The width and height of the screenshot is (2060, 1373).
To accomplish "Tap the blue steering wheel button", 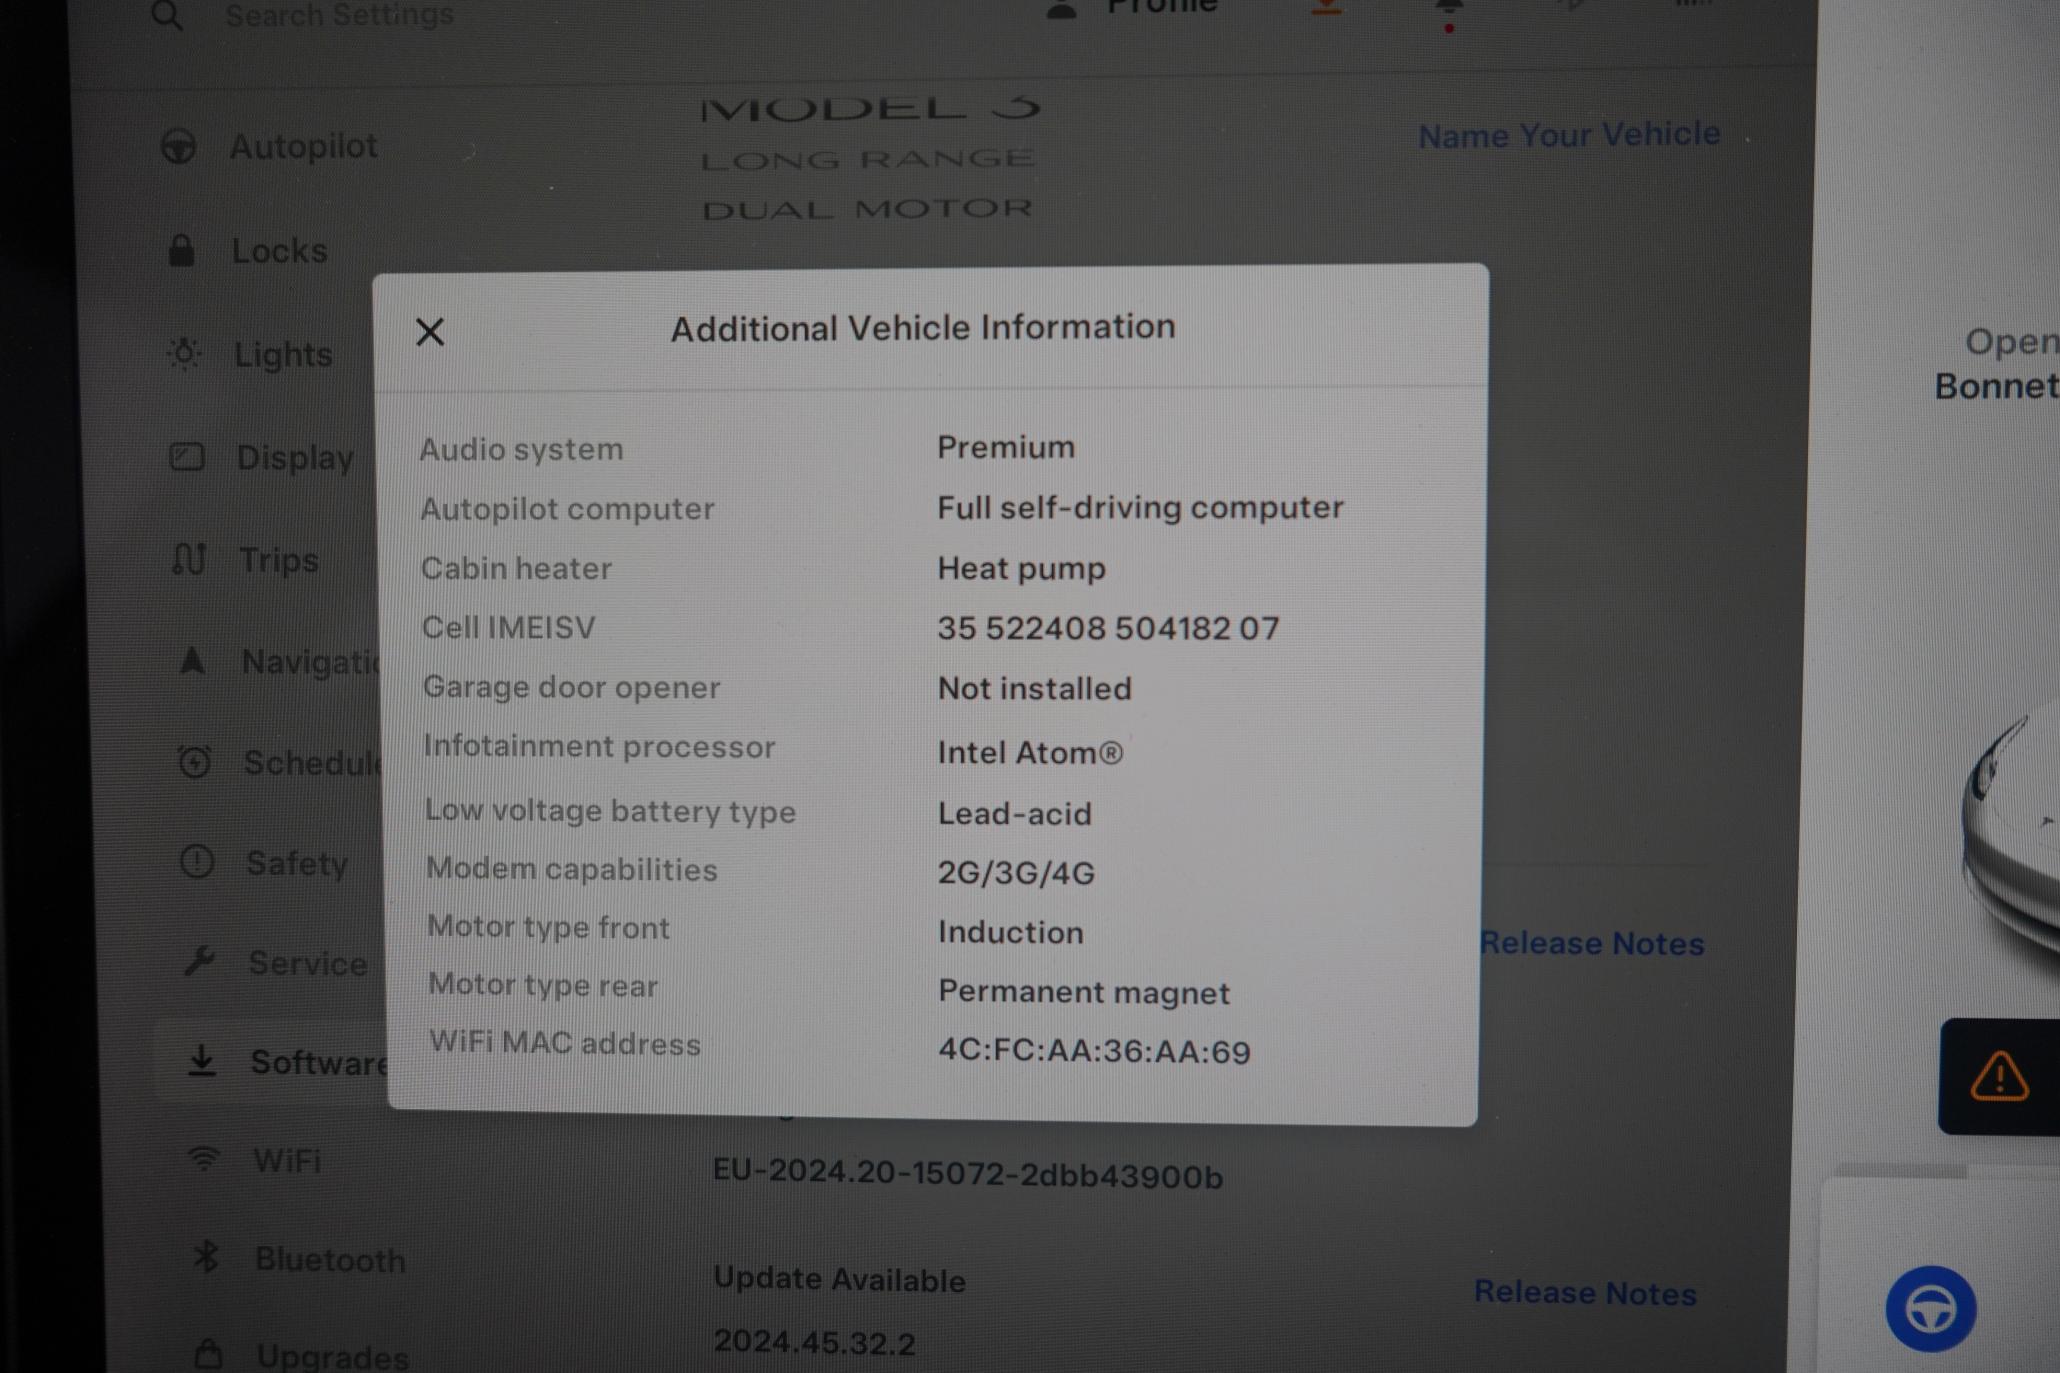I will (1931, 1309).
